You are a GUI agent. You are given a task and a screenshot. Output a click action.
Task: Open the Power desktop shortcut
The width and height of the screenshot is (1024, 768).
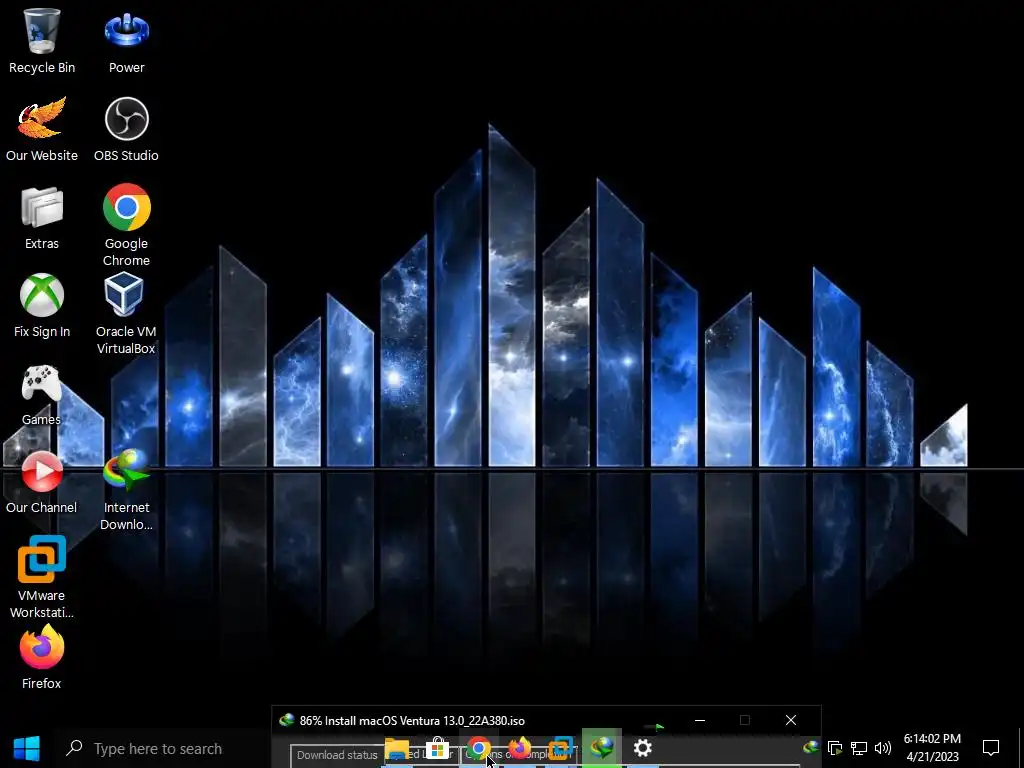126,40
